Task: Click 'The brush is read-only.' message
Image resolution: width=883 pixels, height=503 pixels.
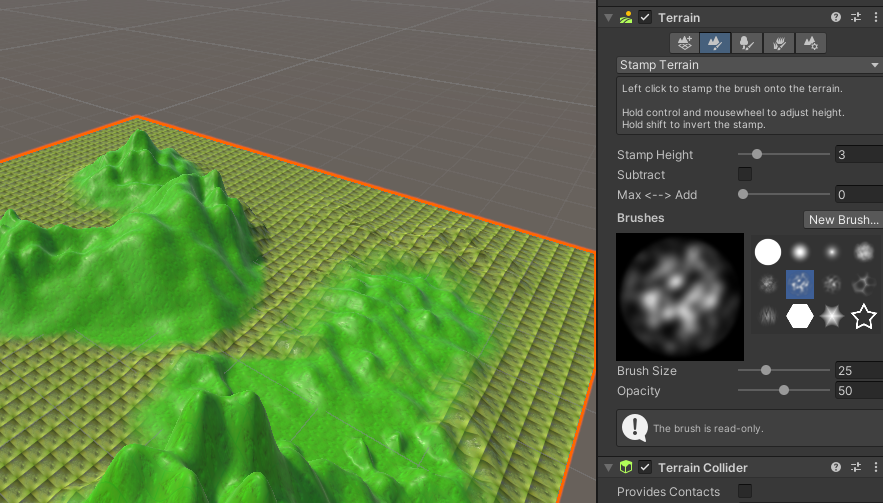Action: (x=708, y=429)
